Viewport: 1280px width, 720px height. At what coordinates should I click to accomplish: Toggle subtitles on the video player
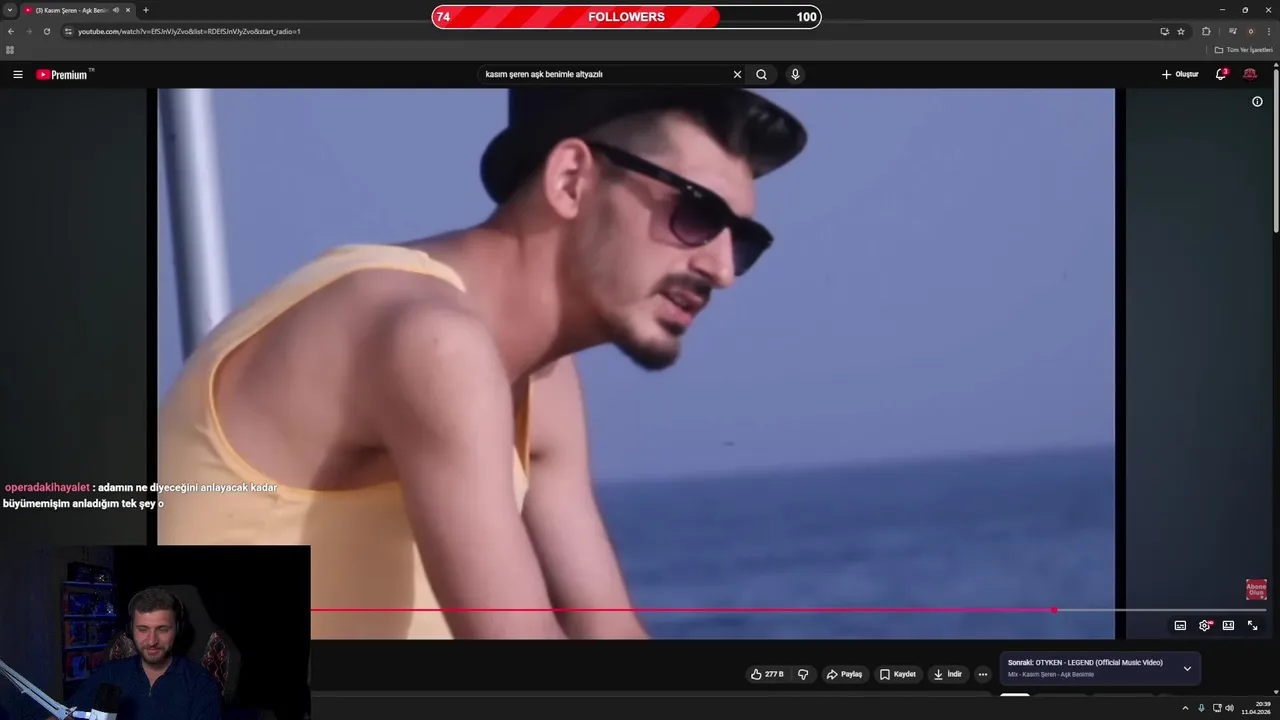(x=1180, y=625)
